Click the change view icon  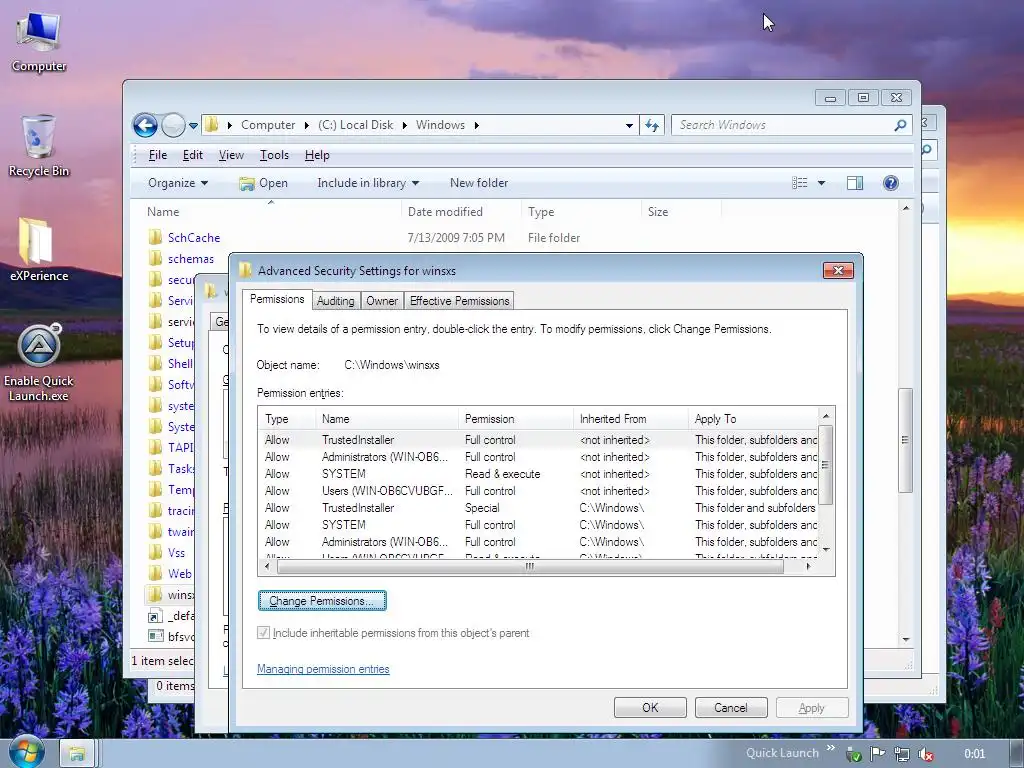(800, 183)
